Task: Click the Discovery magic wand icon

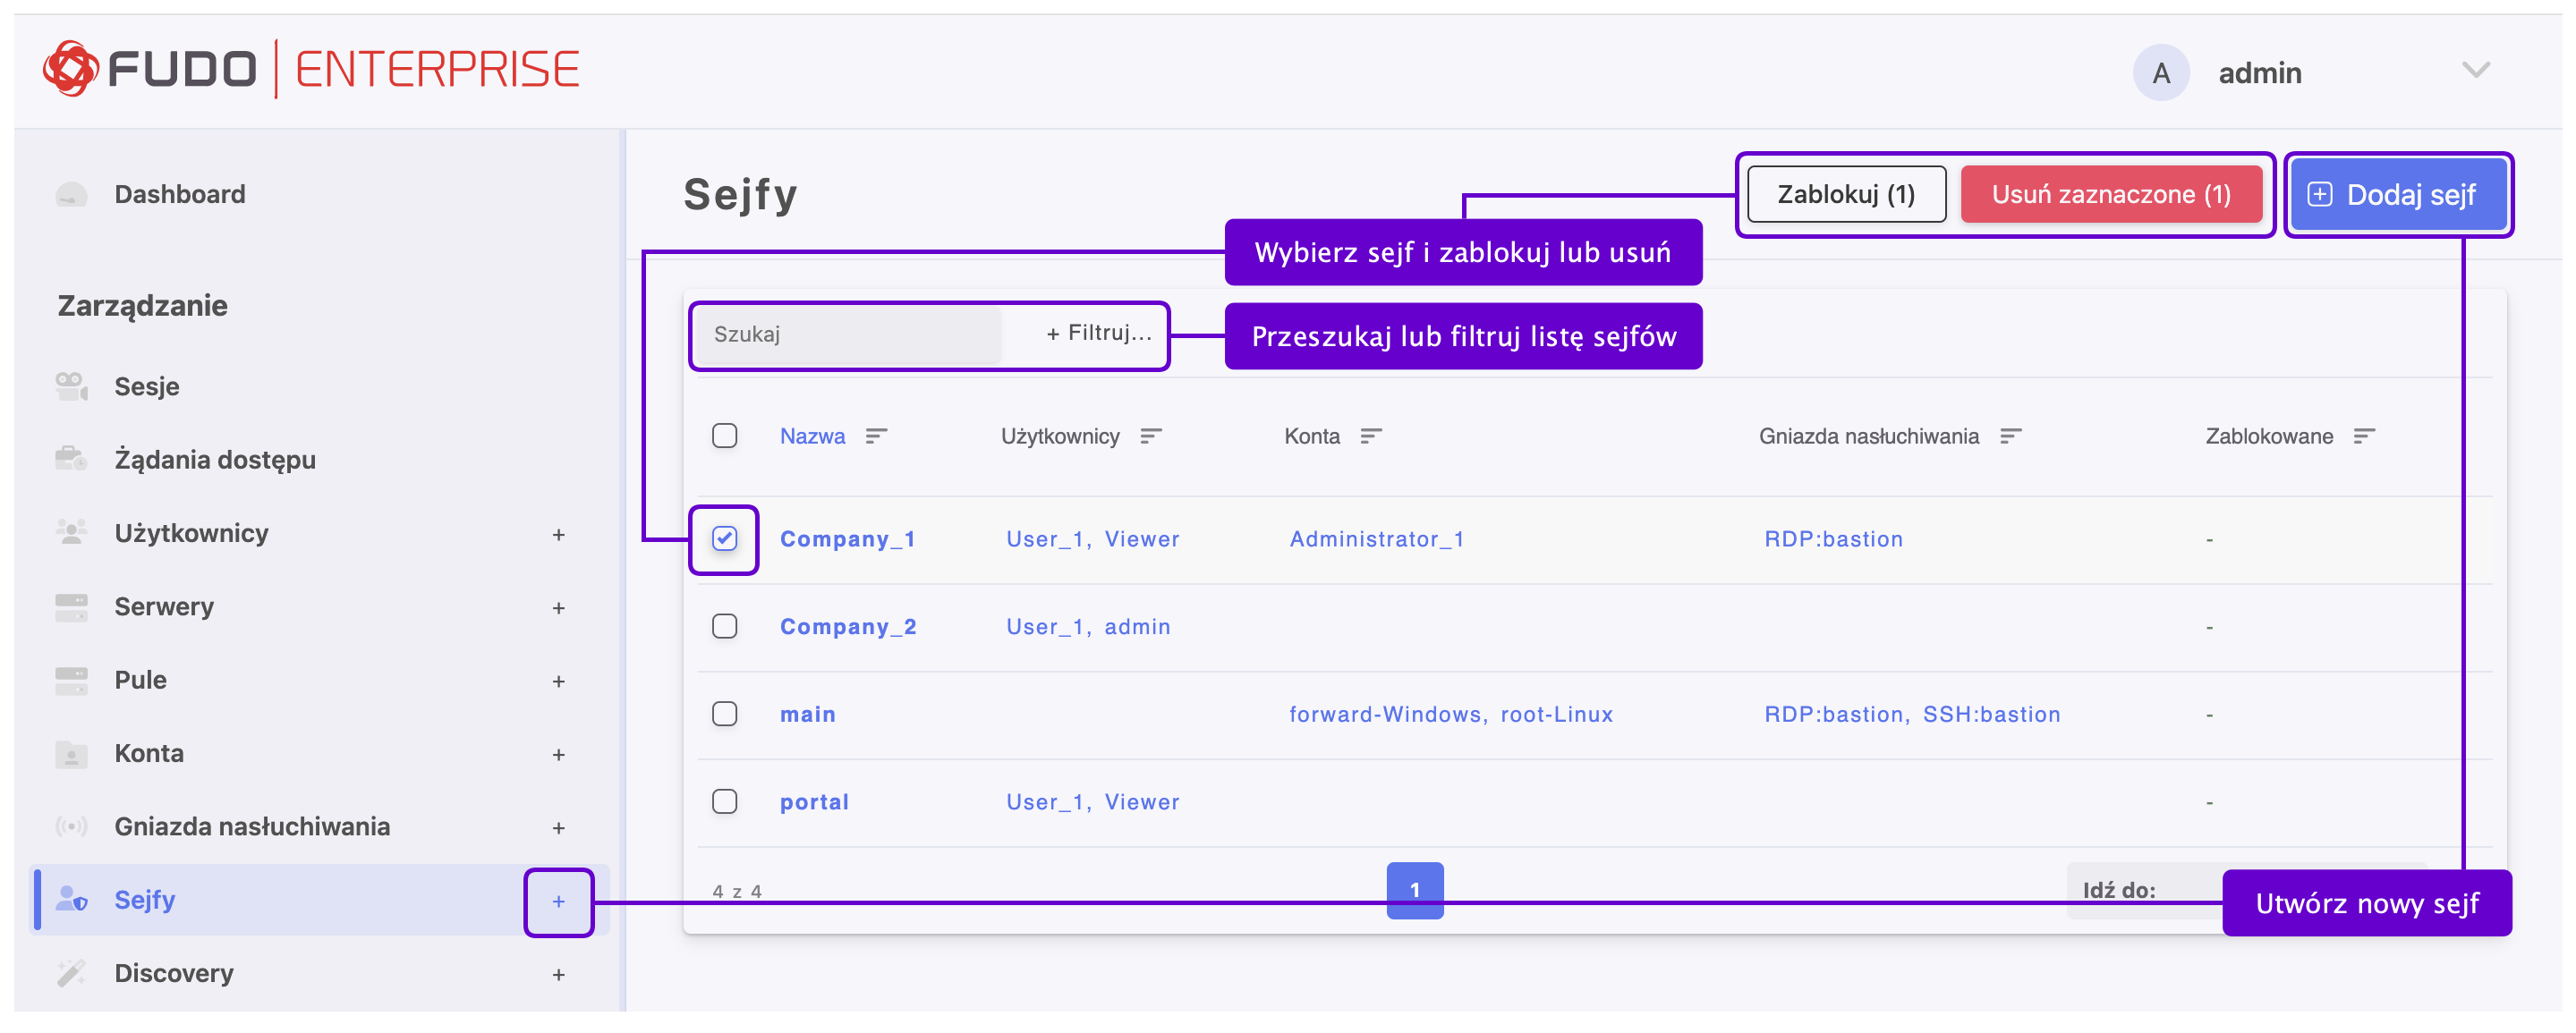Action: coord(71,973)
